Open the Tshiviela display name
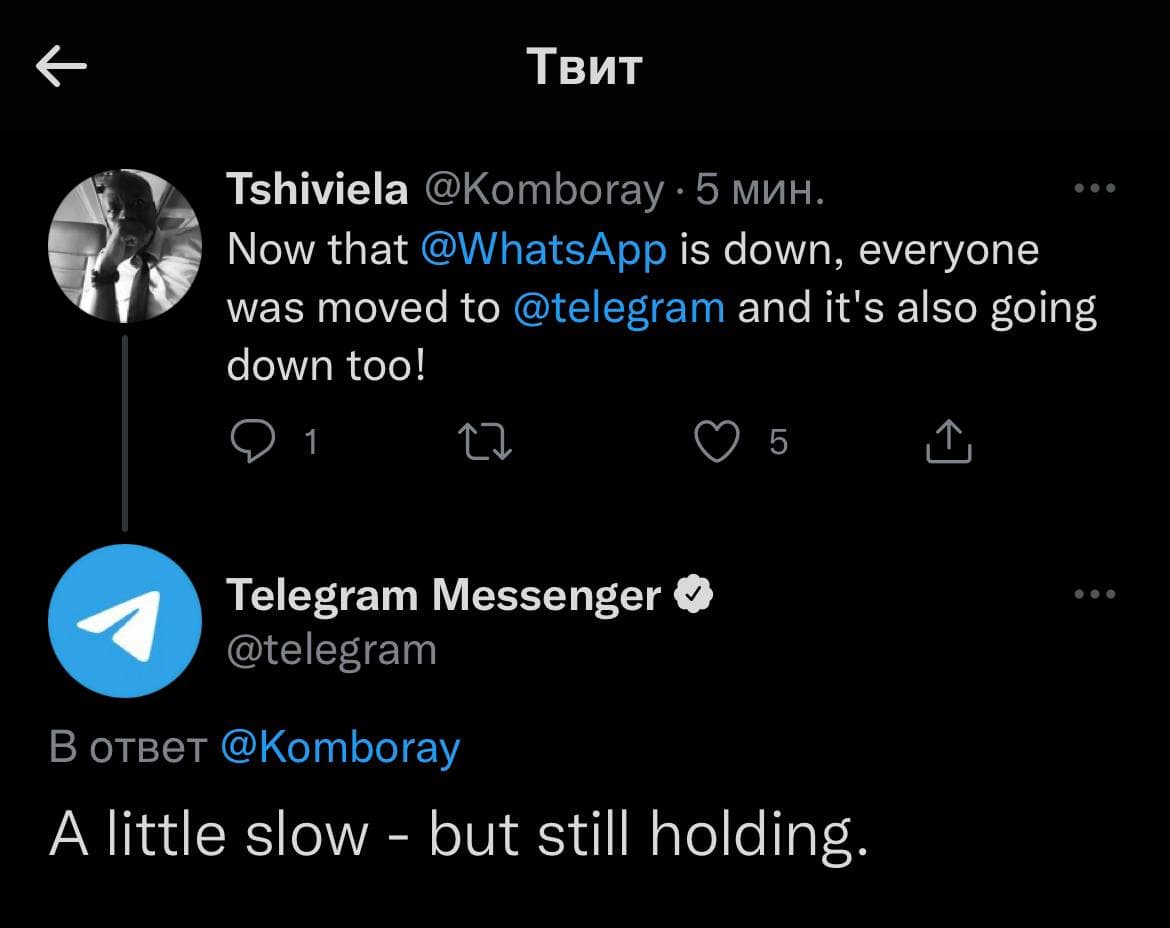 pos(317,189)
